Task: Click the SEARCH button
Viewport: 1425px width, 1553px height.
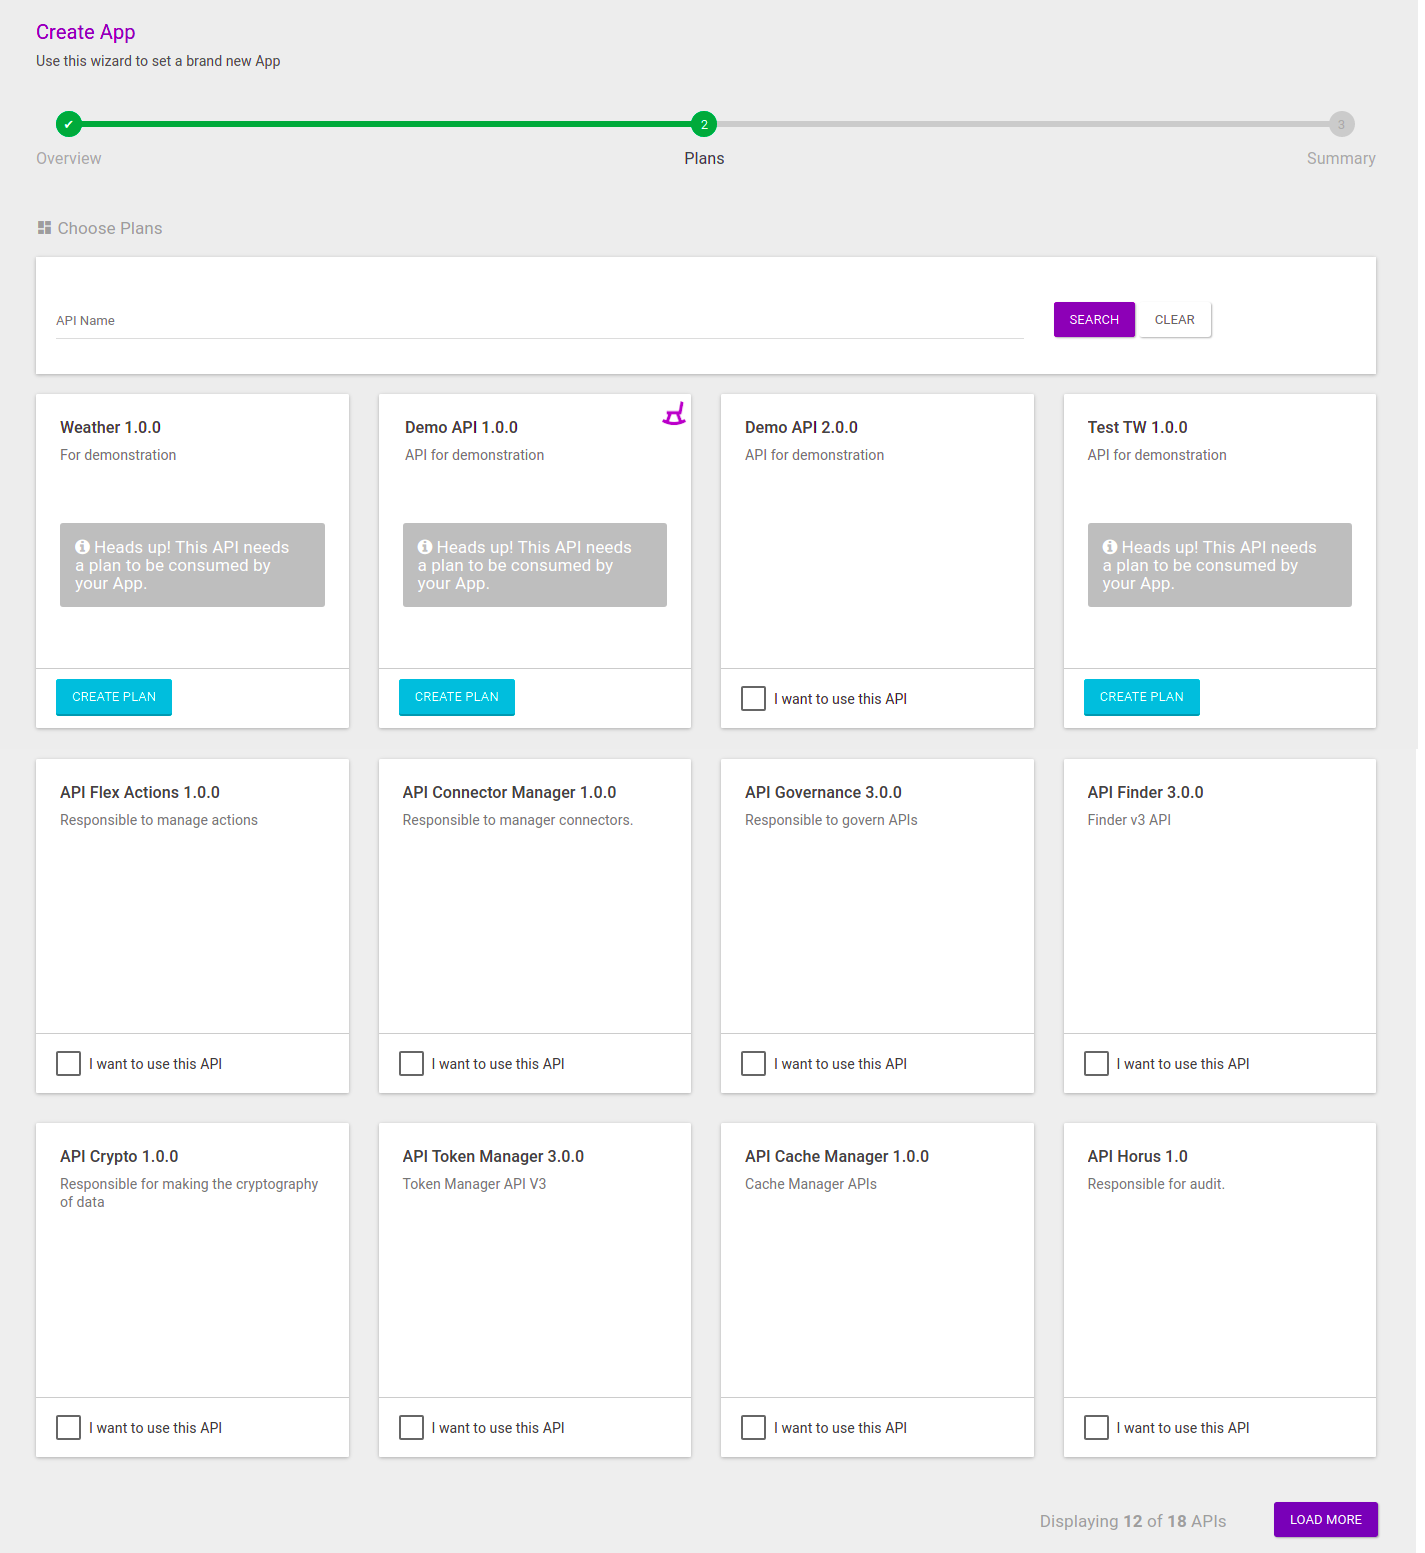Action: tap(1093, 319)
